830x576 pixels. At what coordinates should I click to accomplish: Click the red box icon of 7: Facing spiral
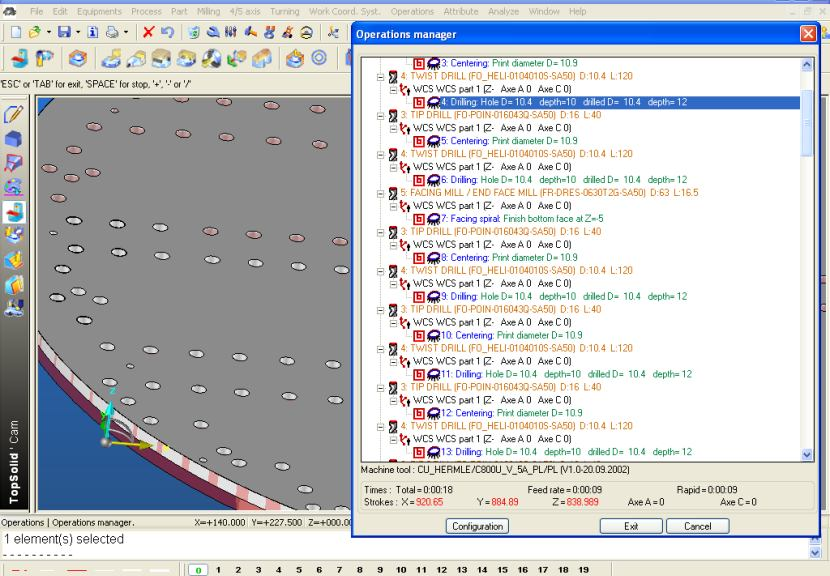[419, 219]
